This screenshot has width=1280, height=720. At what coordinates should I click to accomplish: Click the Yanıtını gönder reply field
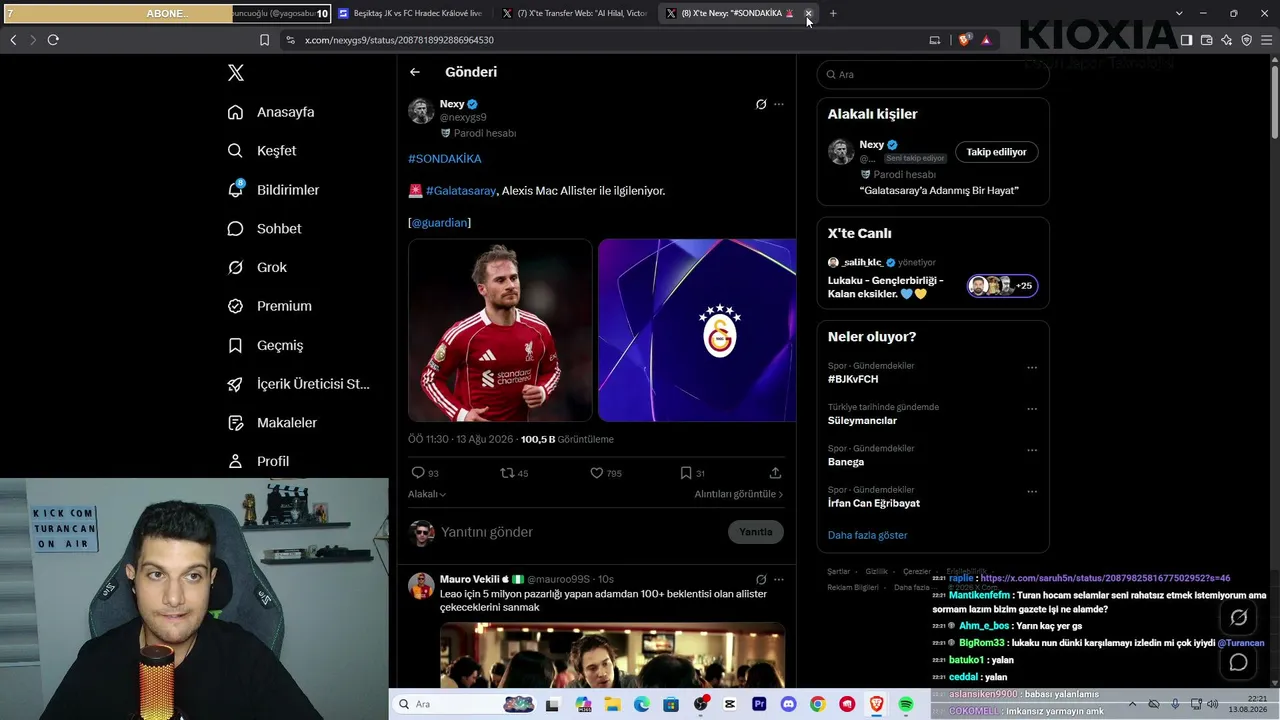point(580,532)
